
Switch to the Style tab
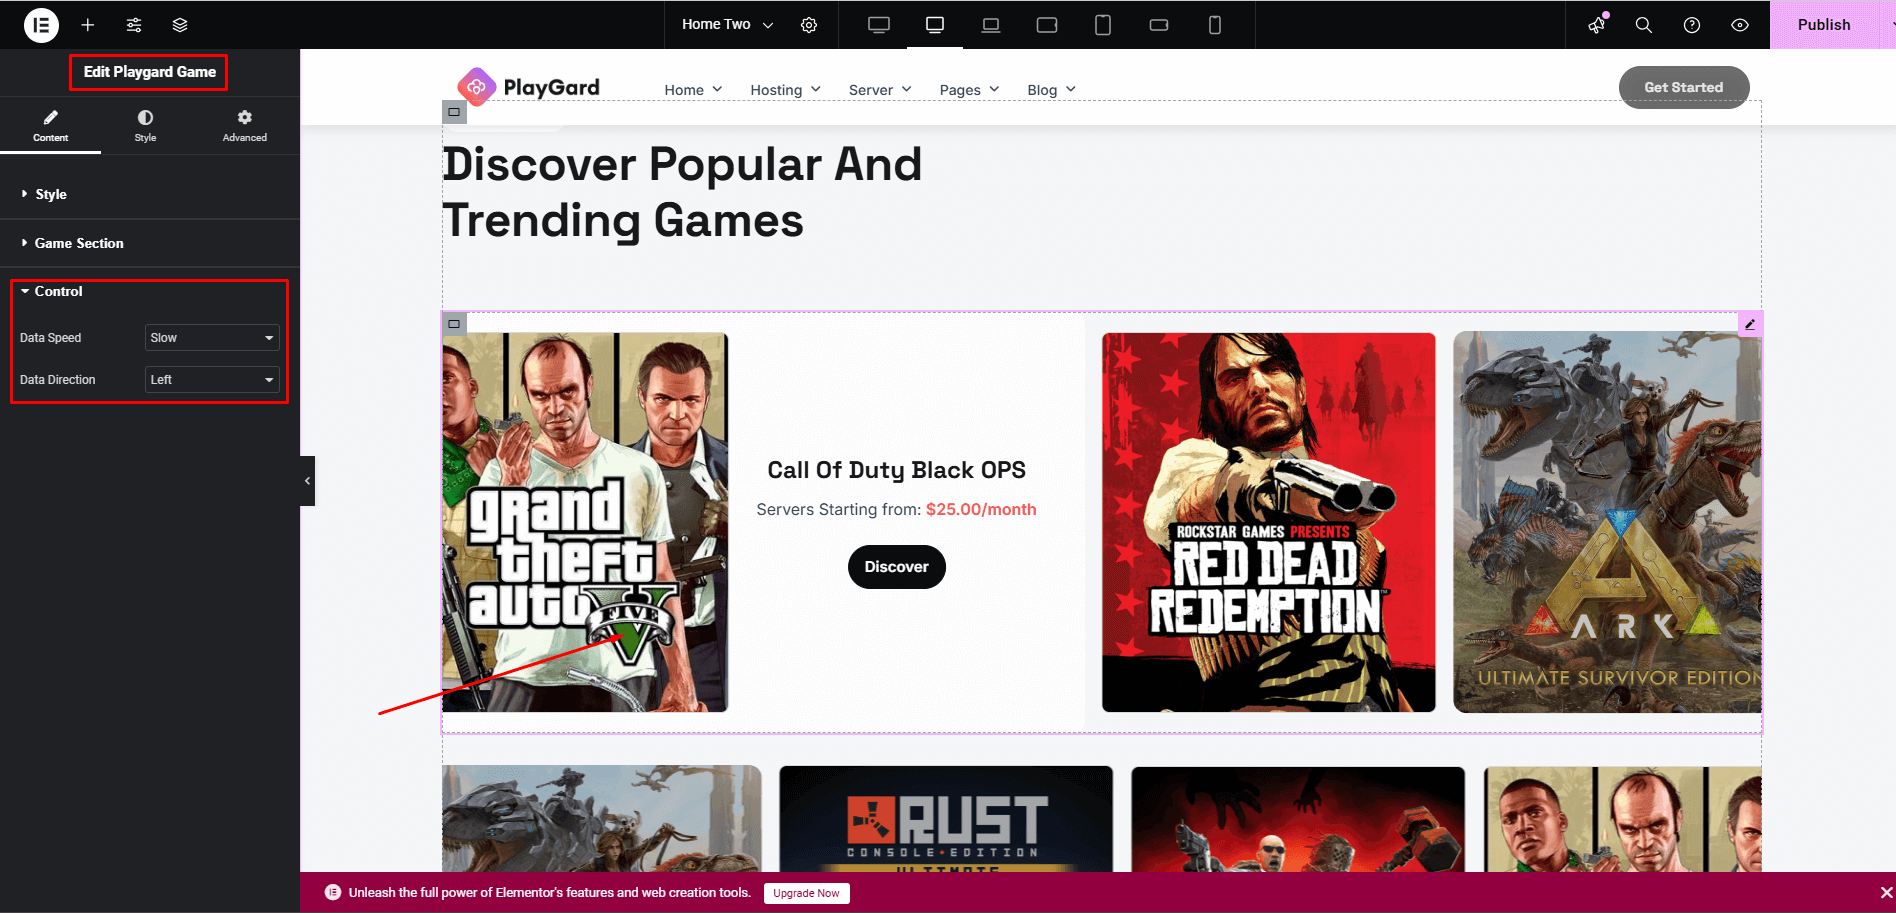pyautogui.click(x=145, y=126)
